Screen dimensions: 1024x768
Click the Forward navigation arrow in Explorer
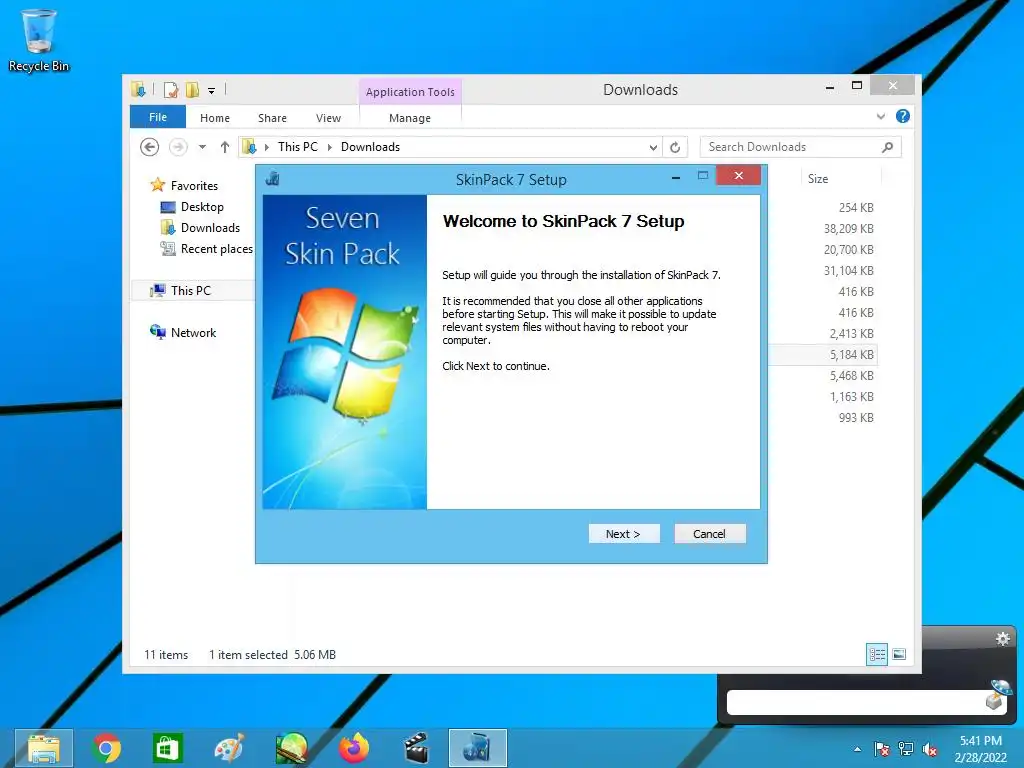[x=178, y=147]
